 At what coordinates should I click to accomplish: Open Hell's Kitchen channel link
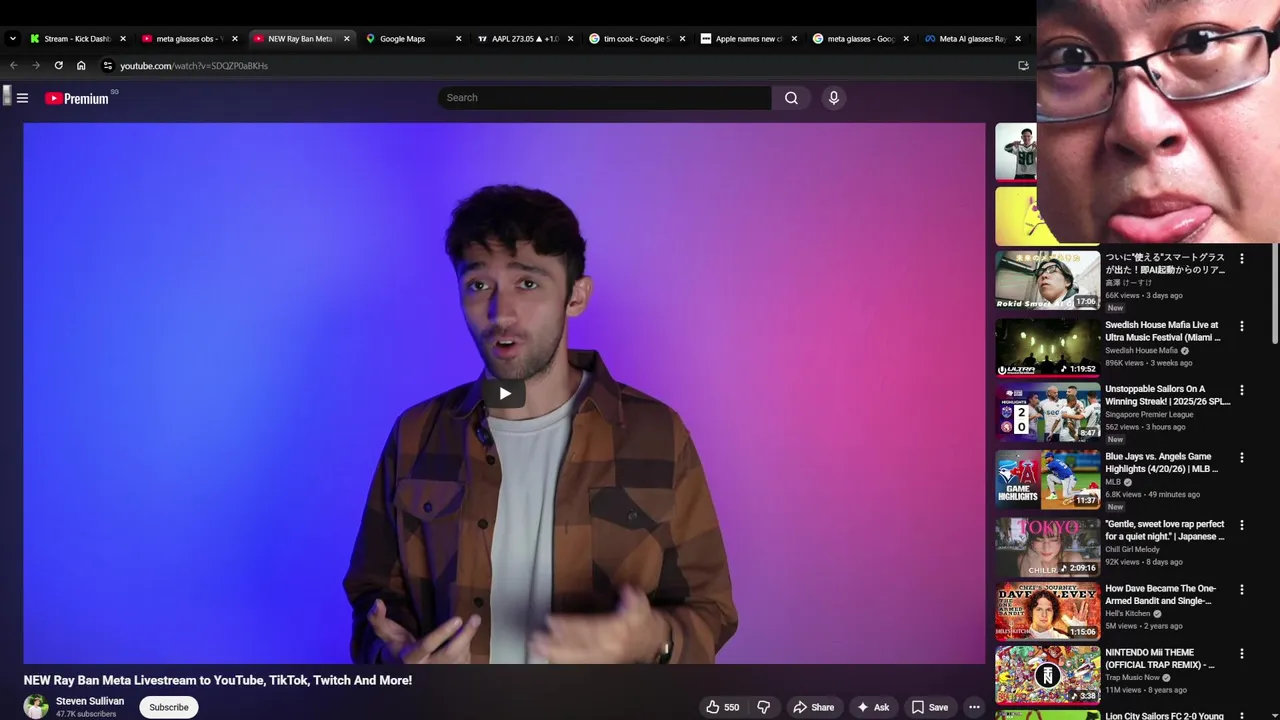point(1128,614)
